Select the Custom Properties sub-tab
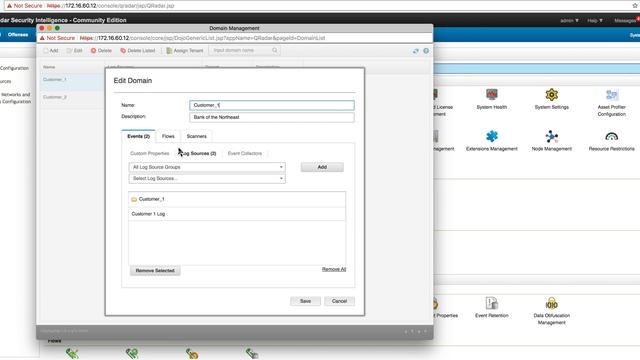Screen dimensions: 640x360 tap(149, 153)
